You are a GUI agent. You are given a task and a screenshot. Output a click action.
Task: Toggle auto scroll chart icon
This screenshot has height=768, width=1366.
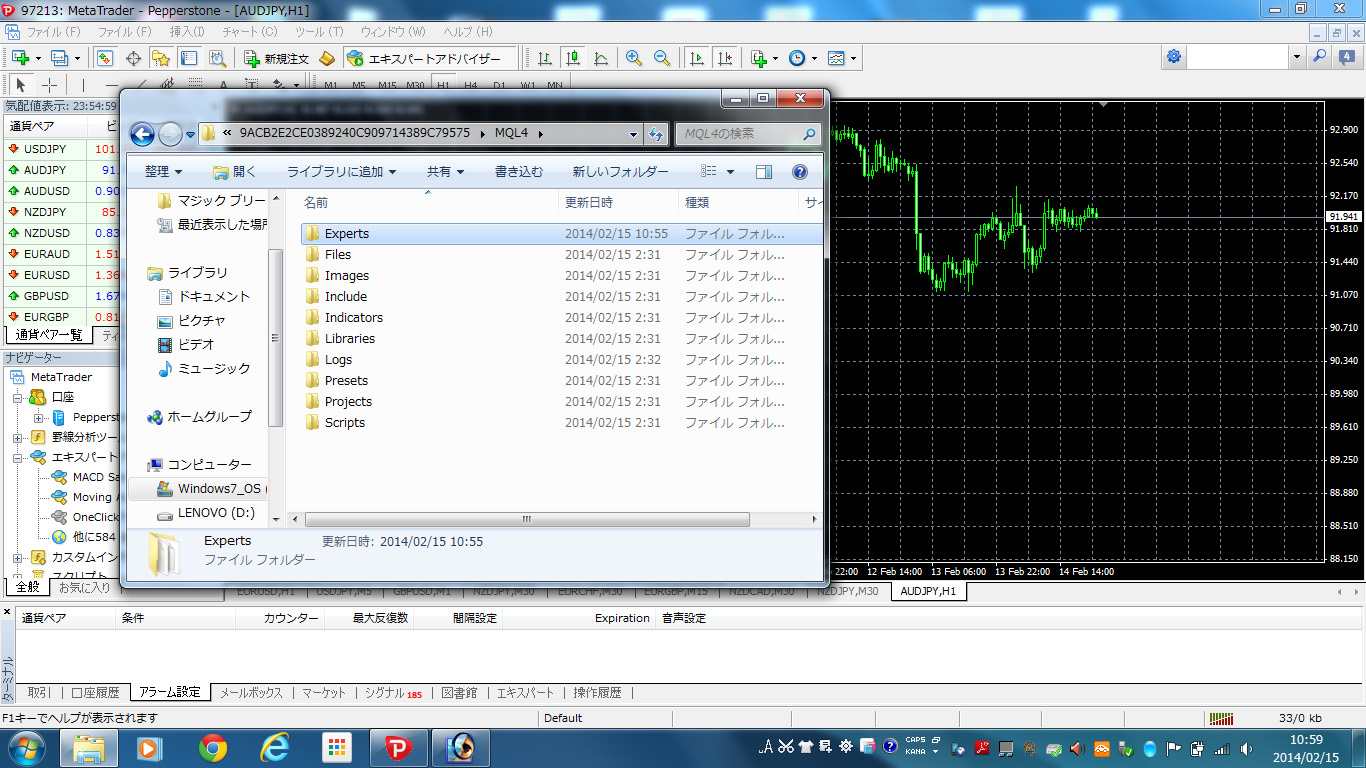click(695, 58)
